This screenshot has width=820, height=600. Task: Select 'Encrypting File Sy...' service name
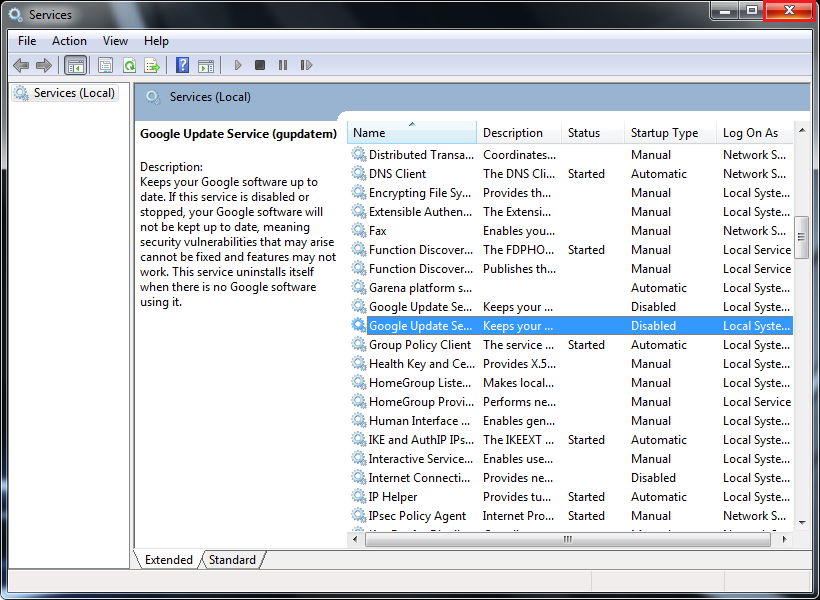pos(420,193)
